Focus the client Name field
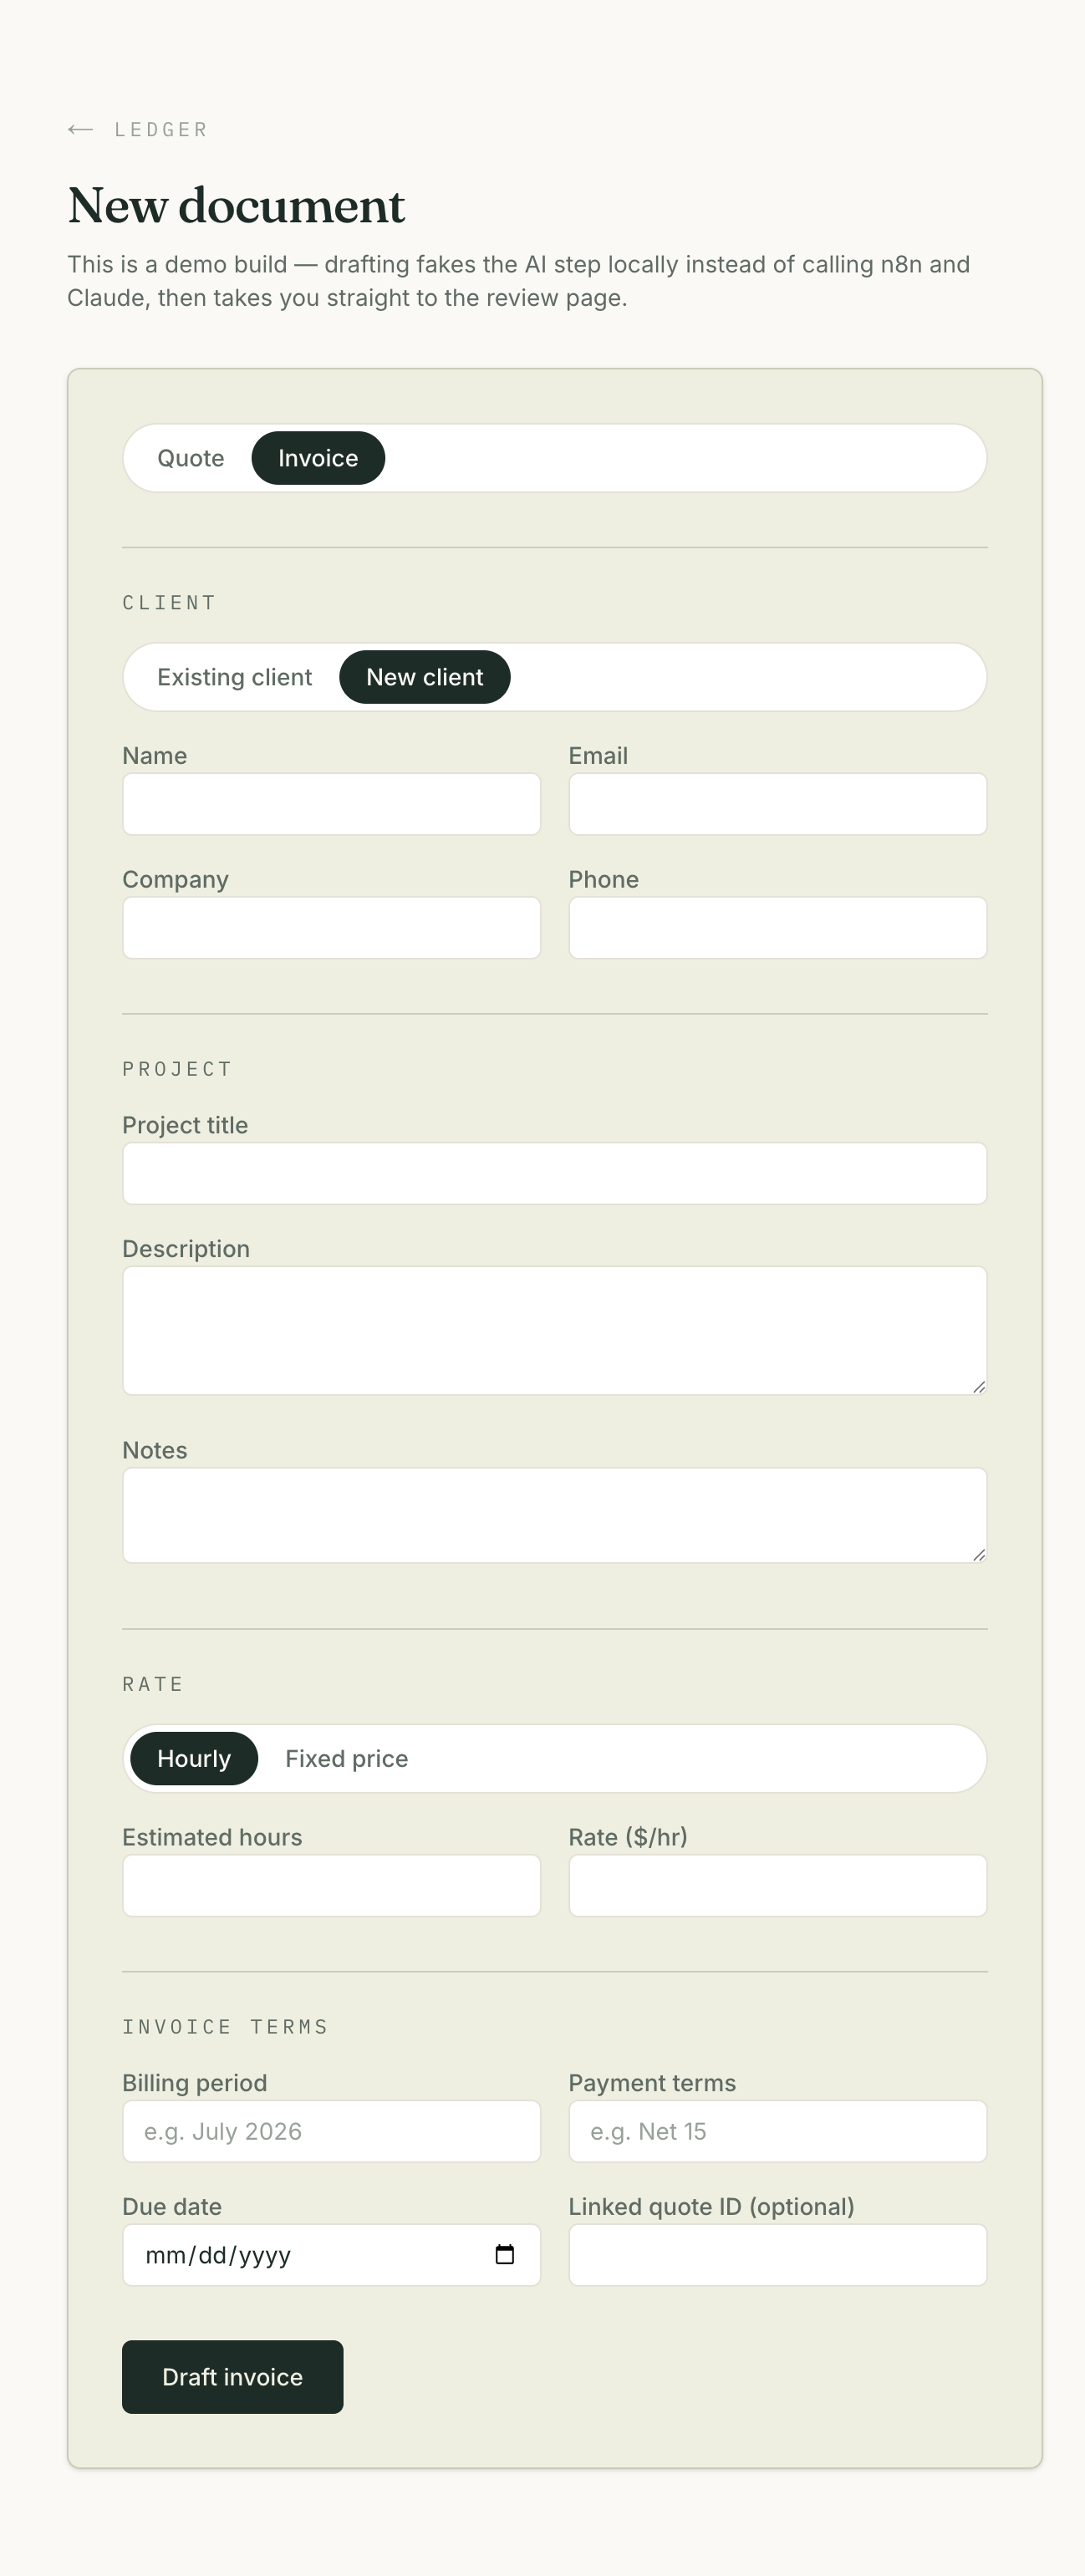The height and width of the screenshot is (2576, 1085). coord(332,804)
